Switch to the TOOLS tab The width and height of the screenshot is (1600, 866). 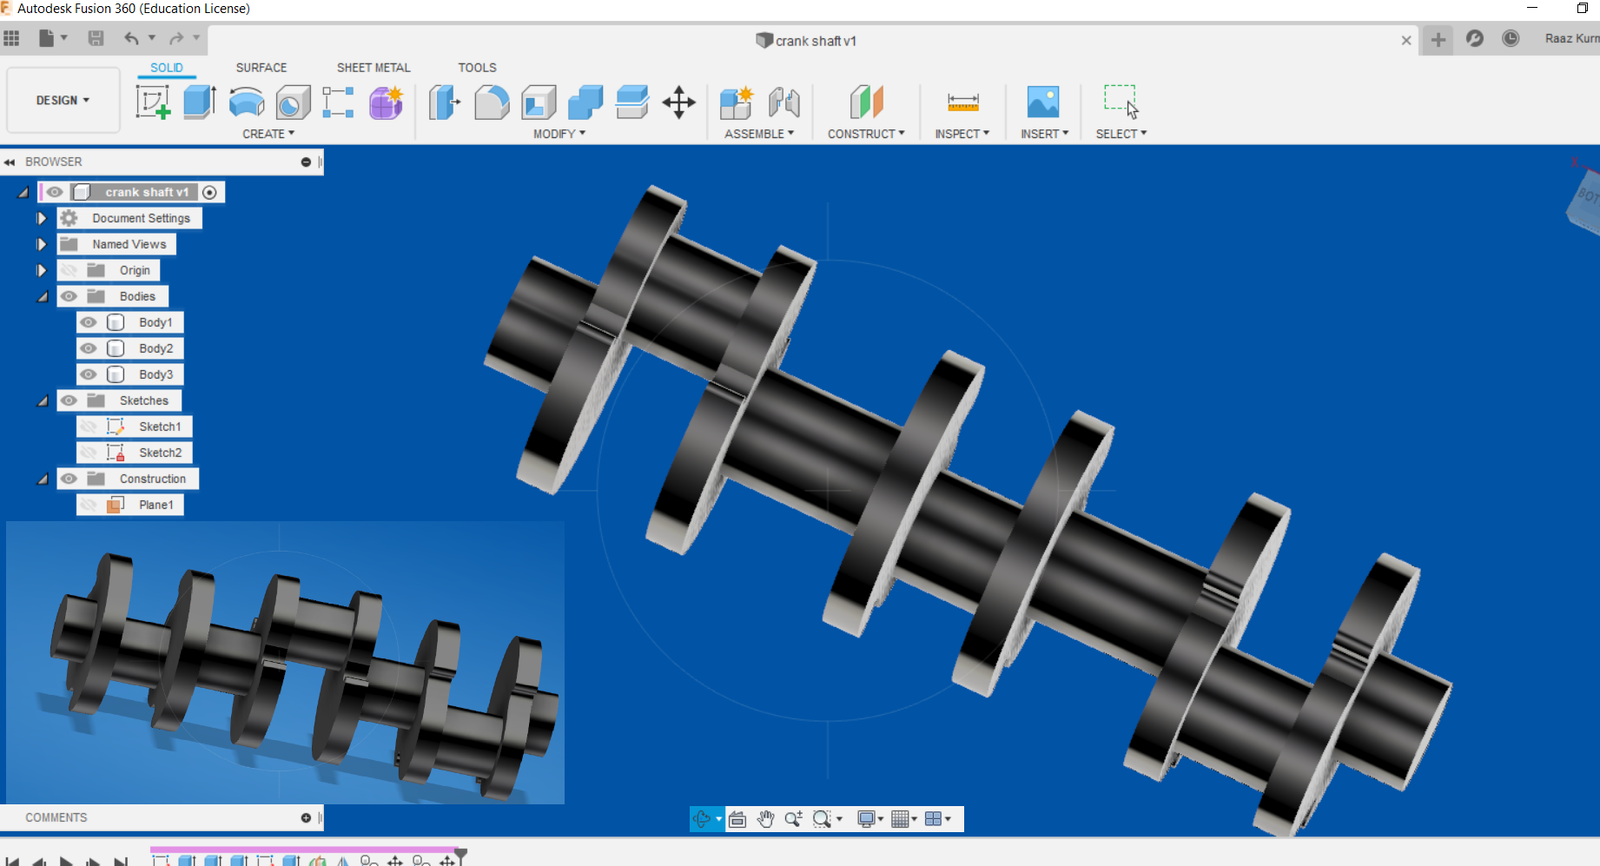point(477,68)
